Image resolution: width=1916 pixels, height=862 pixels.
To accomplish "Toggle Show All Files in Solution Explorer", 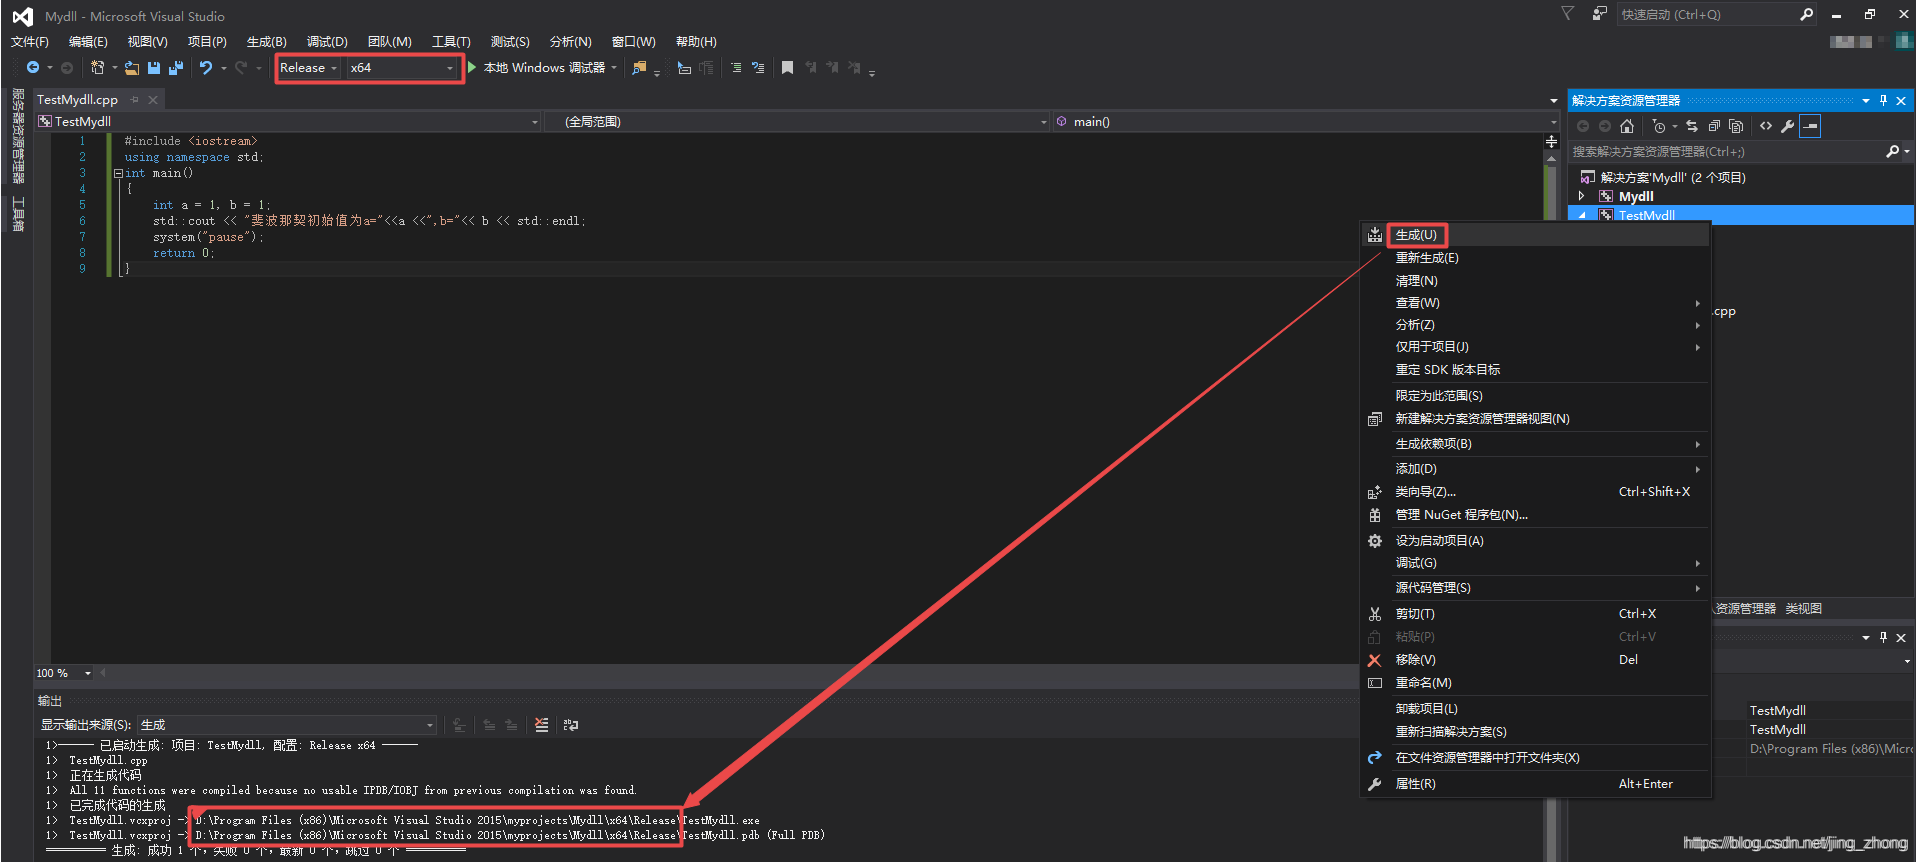I will (1736, 126).
